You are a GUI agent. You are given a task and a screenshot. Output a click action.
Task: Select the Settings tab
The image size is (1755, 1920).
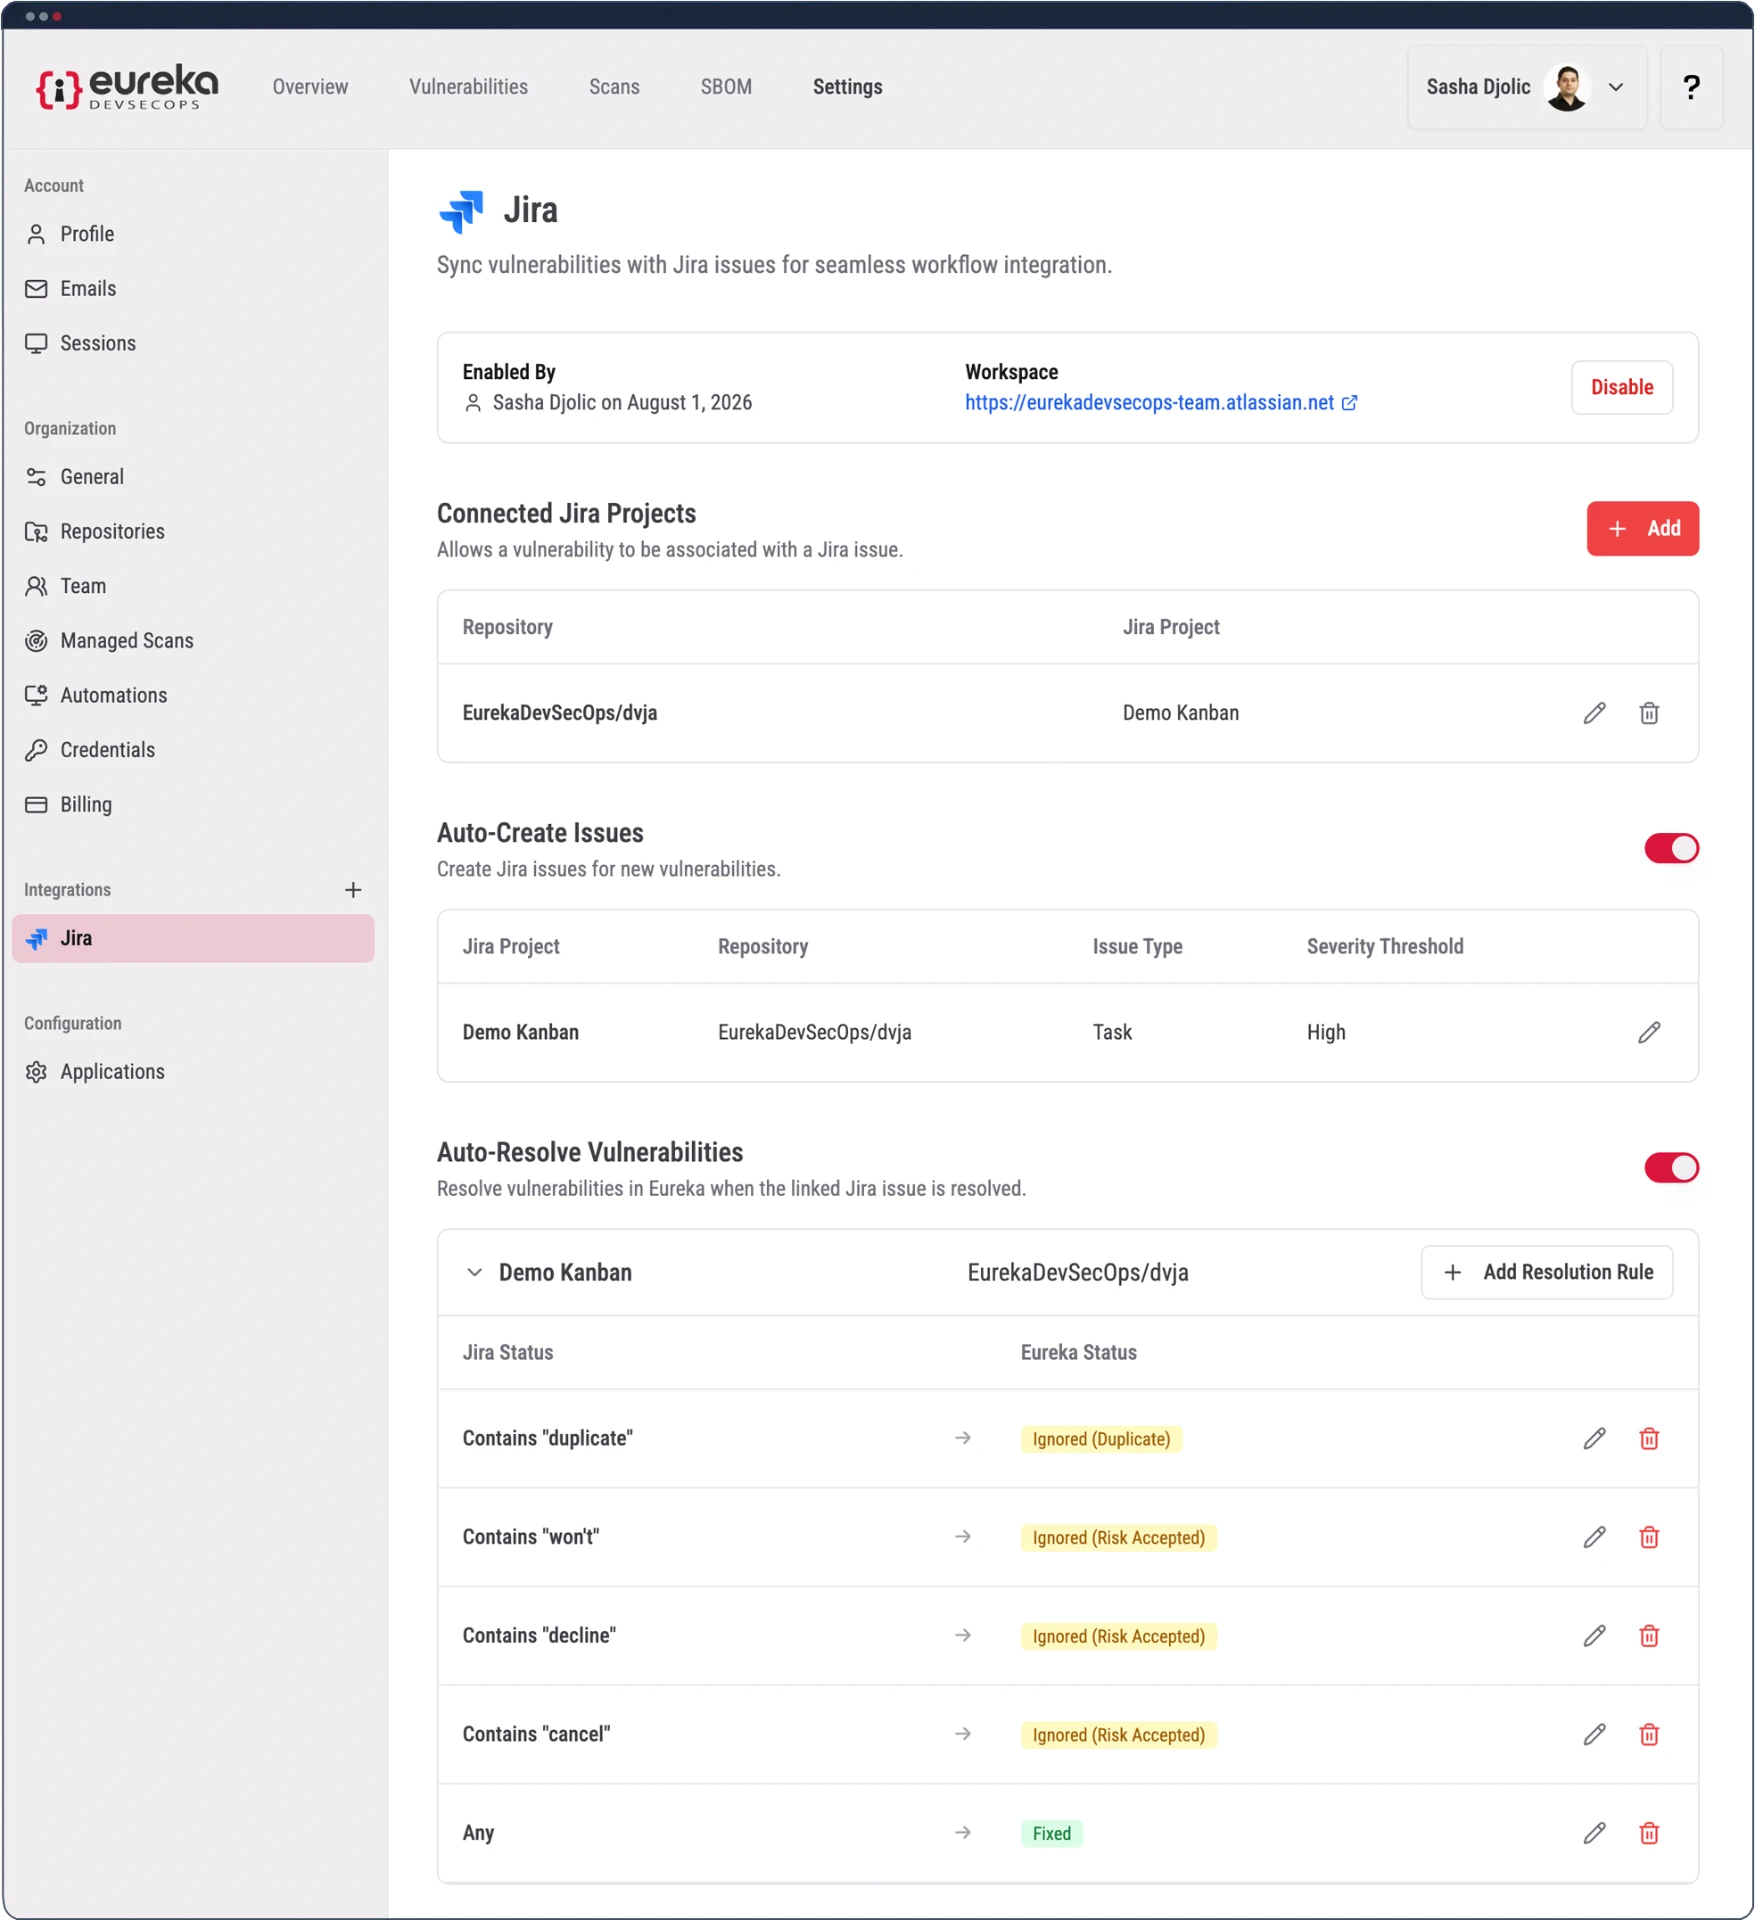pos(847,87)
